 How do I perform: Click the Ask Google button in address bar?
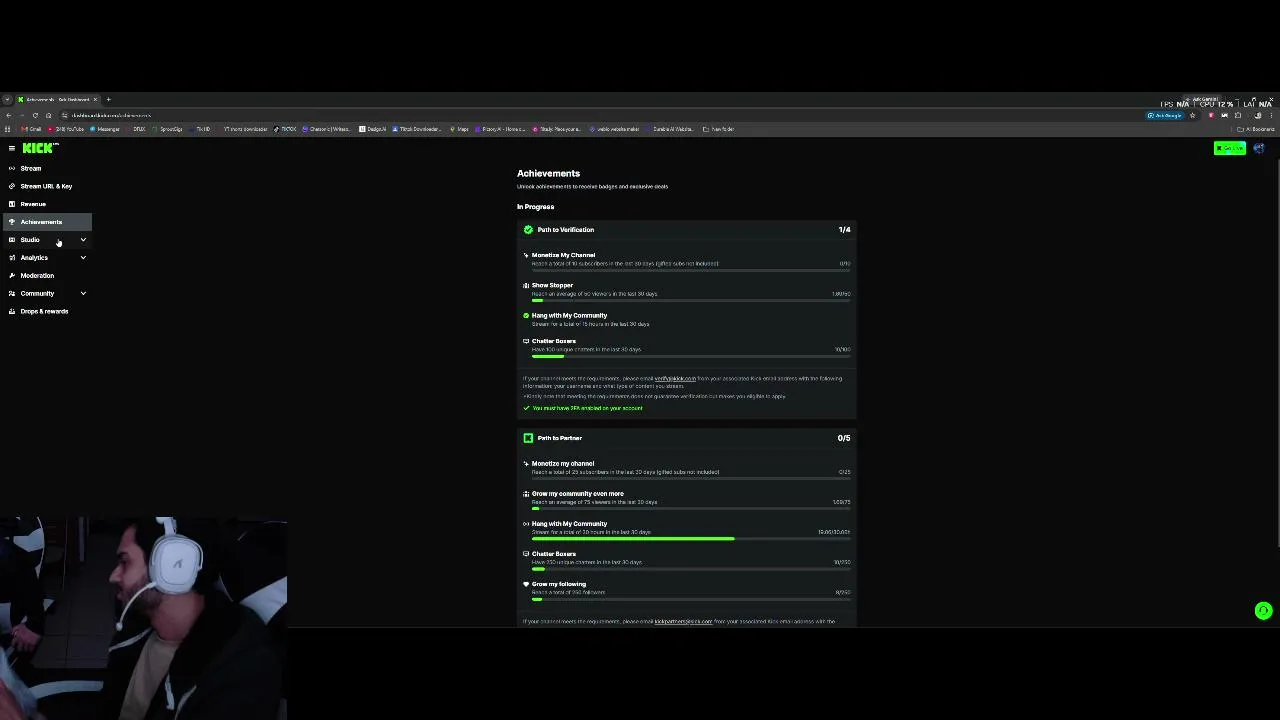pyautogui.click(x=1166, y=115)
